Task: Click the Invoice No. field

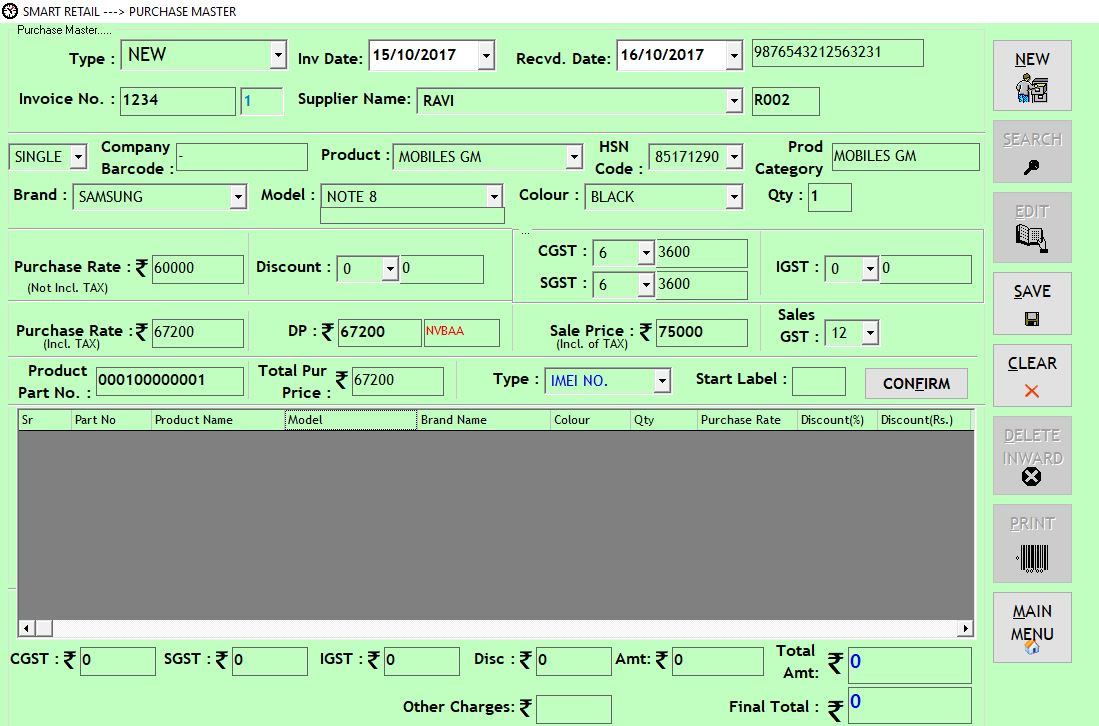Action: click(178, 101)
